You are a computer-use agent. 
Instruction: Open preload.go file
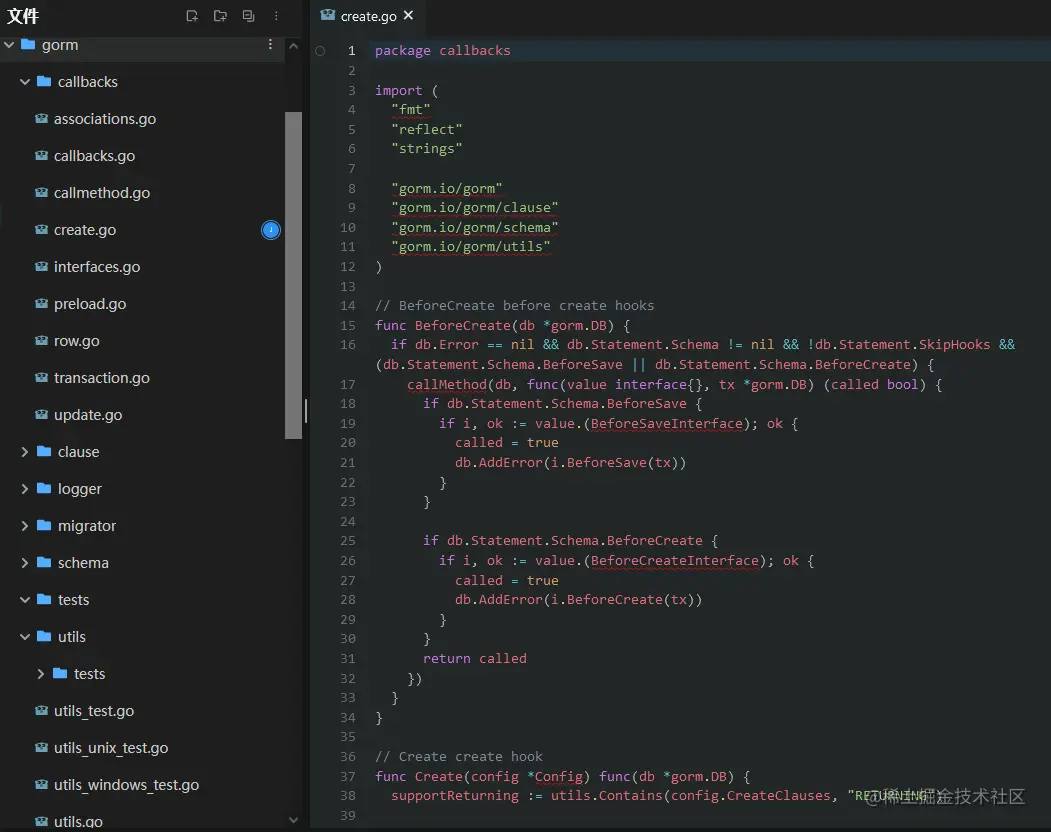coord(90,304)
